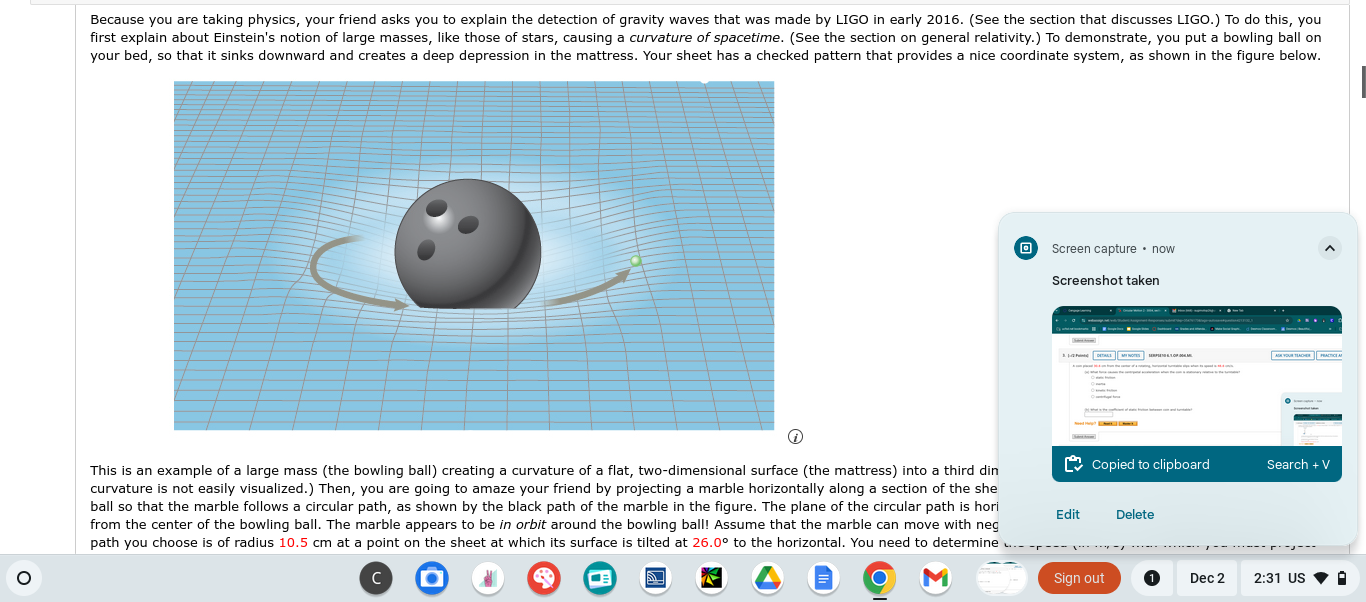Click Search + V in the notification

pos(1298,464)
